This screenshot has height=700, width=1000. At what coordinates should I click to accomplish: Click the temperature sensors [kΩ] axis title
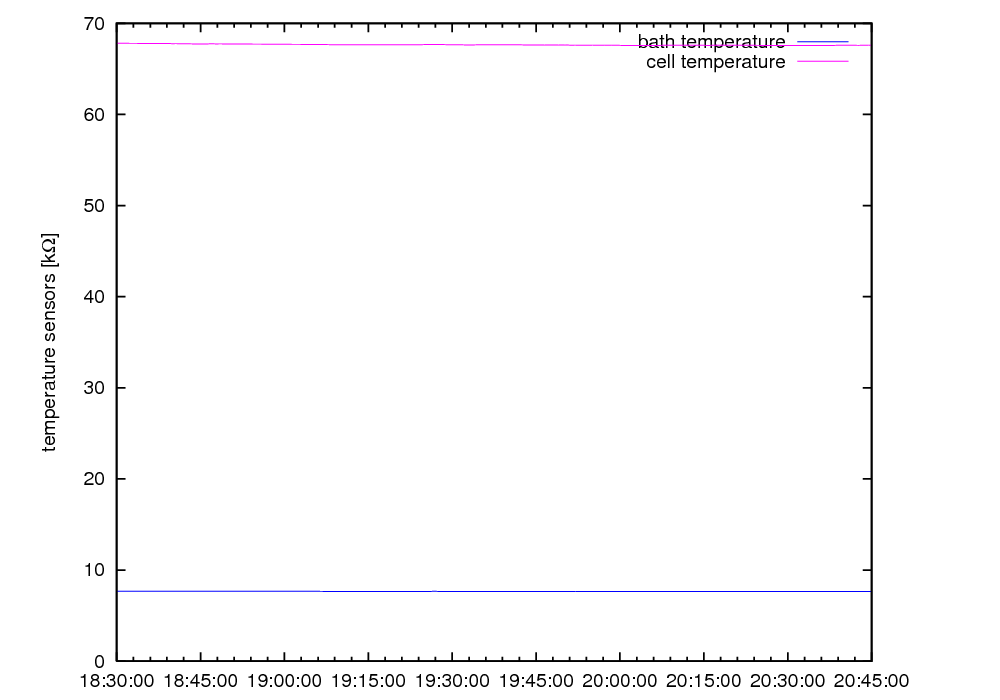[x=49, y=342]
